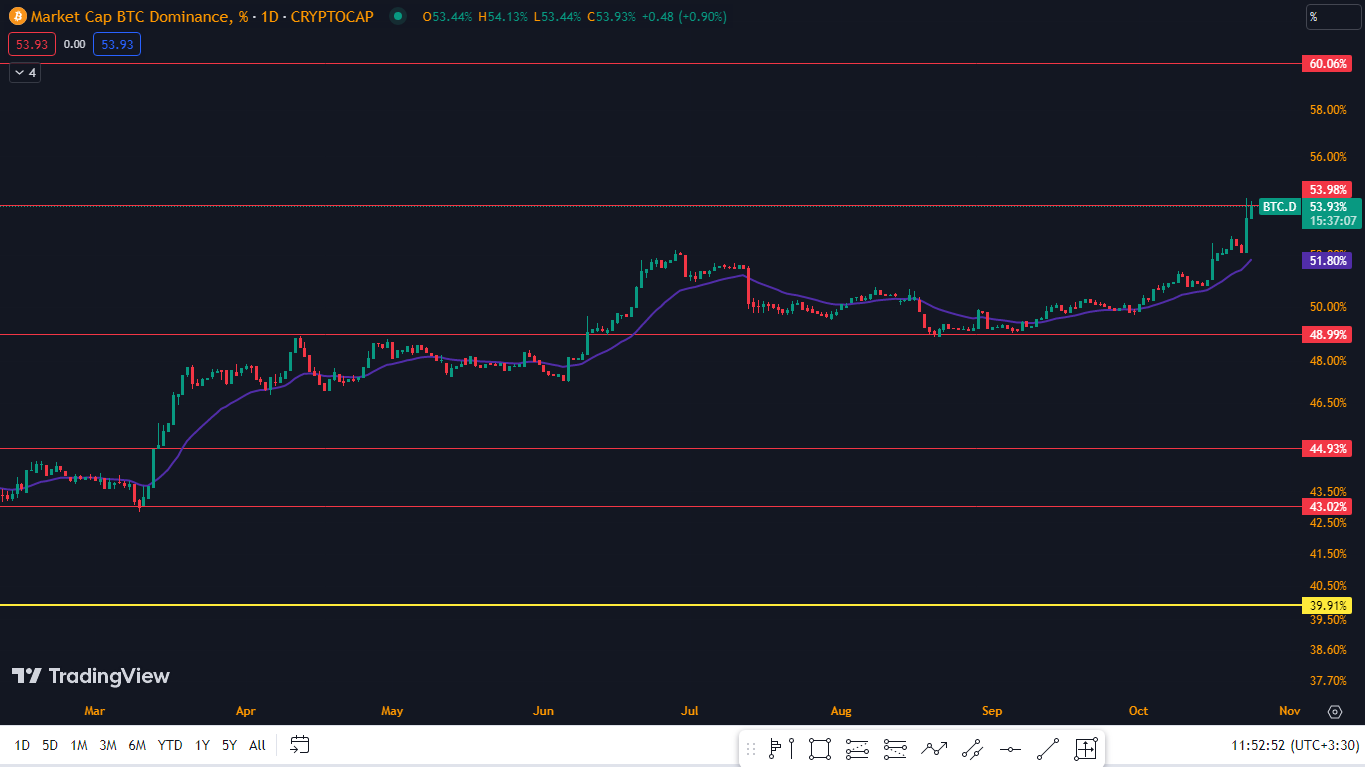Click the Market Cap BTC Dominance symbol title
This screenshot has height=767, width=1365.
pos(202,17)
